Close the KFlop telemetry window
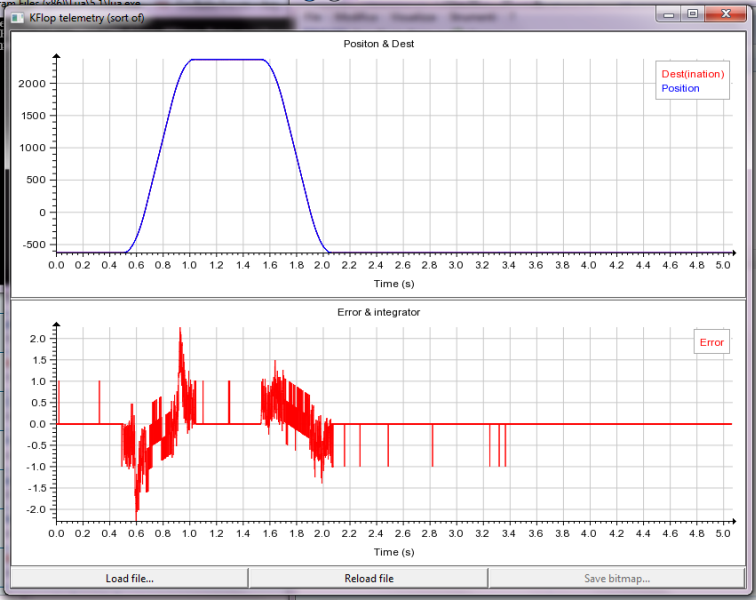The width and height of the screenshot is (756, 600). click(x=727, y=15)
